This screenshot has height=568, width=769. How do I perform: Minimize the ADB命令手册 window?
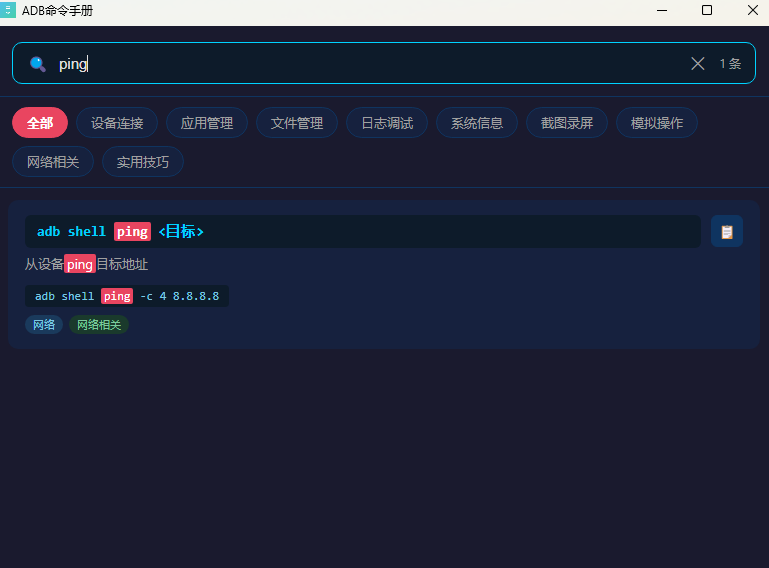[662, 10]
